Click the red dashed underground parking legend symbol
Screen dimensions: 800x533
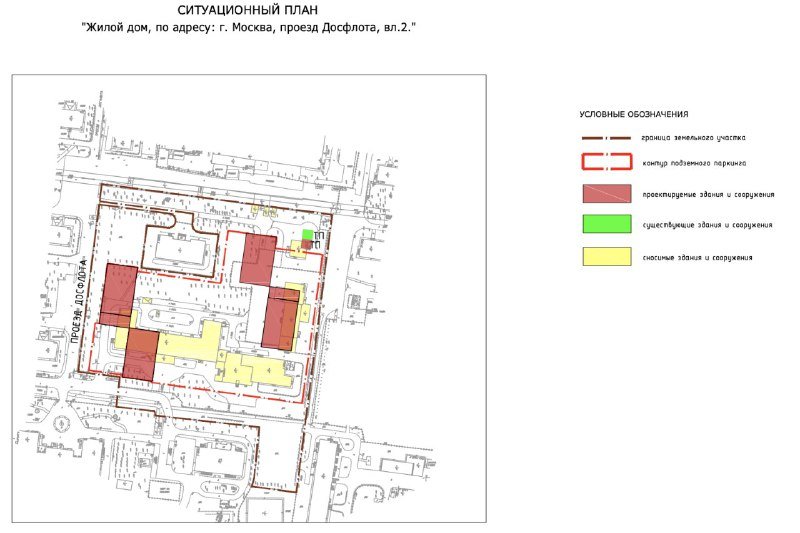607,161
